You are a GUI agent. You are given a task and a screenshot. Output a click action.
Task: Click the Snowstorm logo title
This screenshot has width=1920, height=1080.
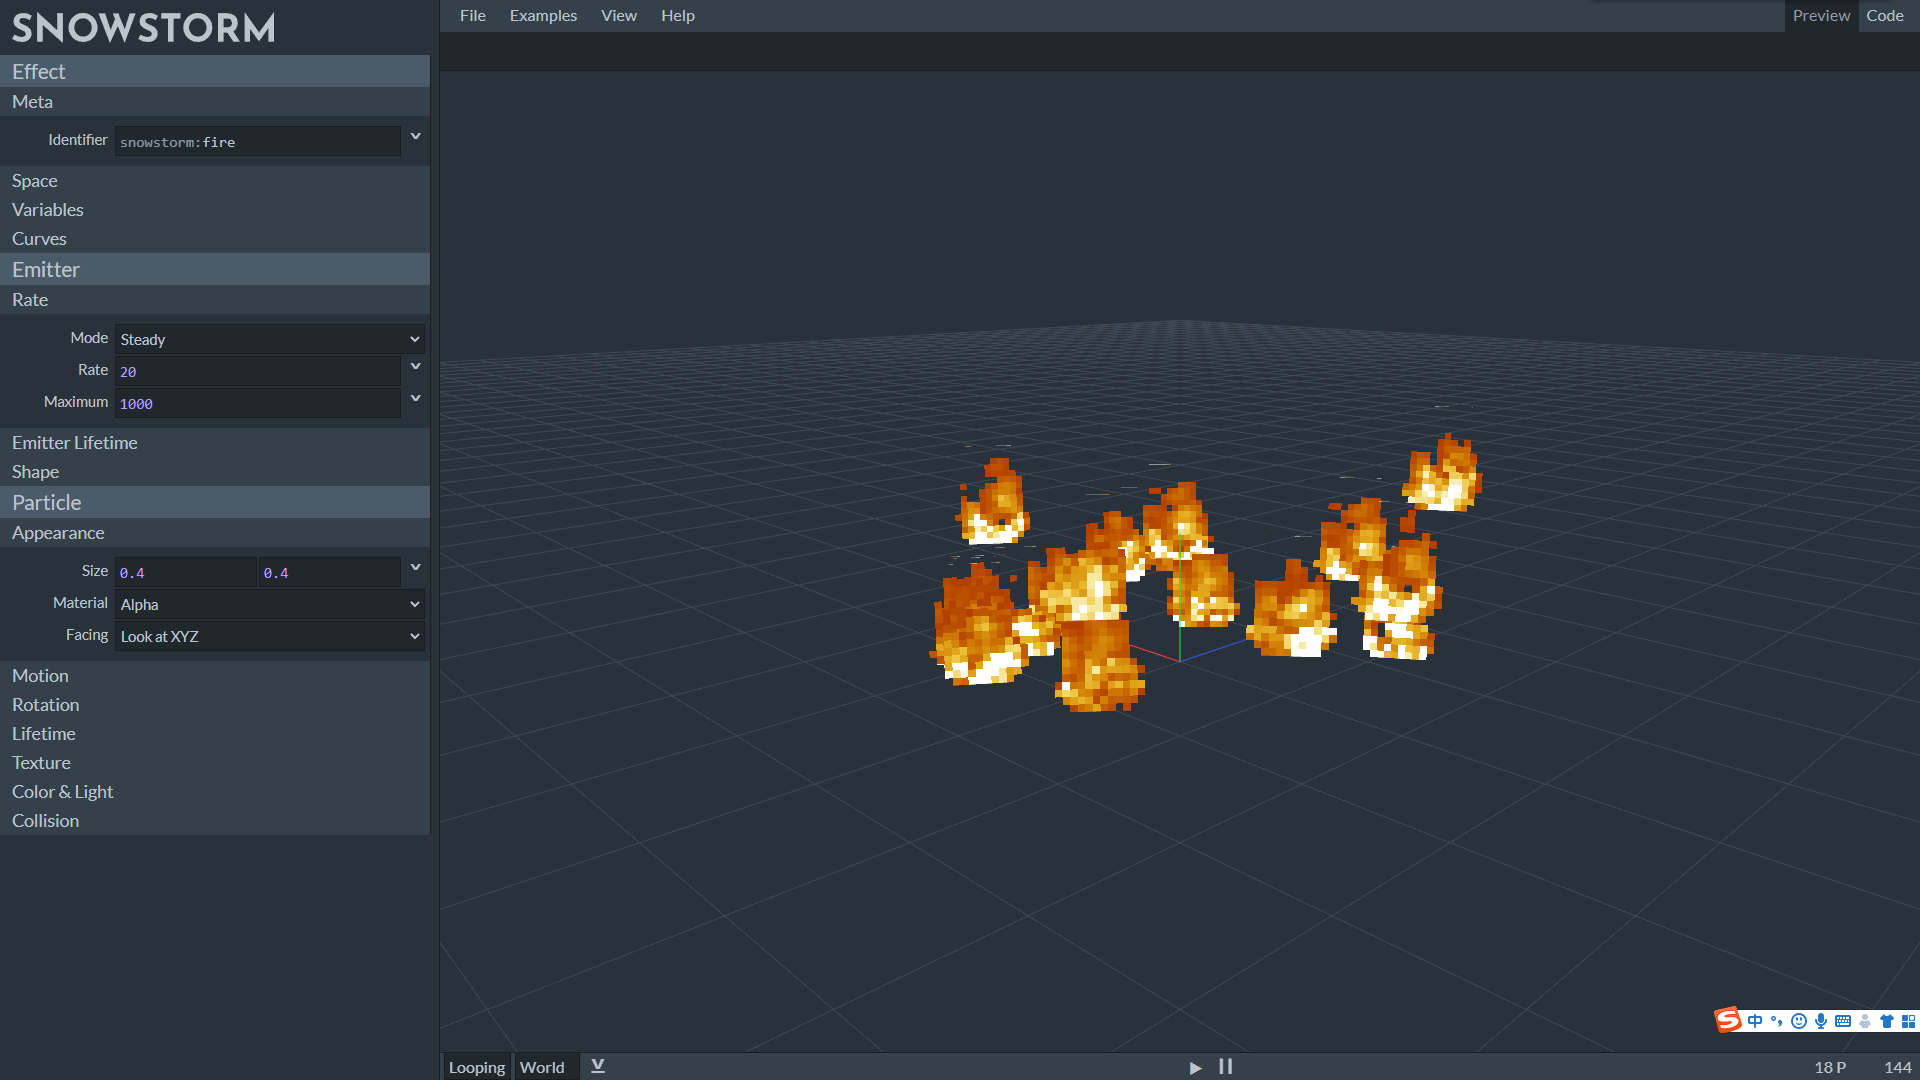(x=144, y=28)
